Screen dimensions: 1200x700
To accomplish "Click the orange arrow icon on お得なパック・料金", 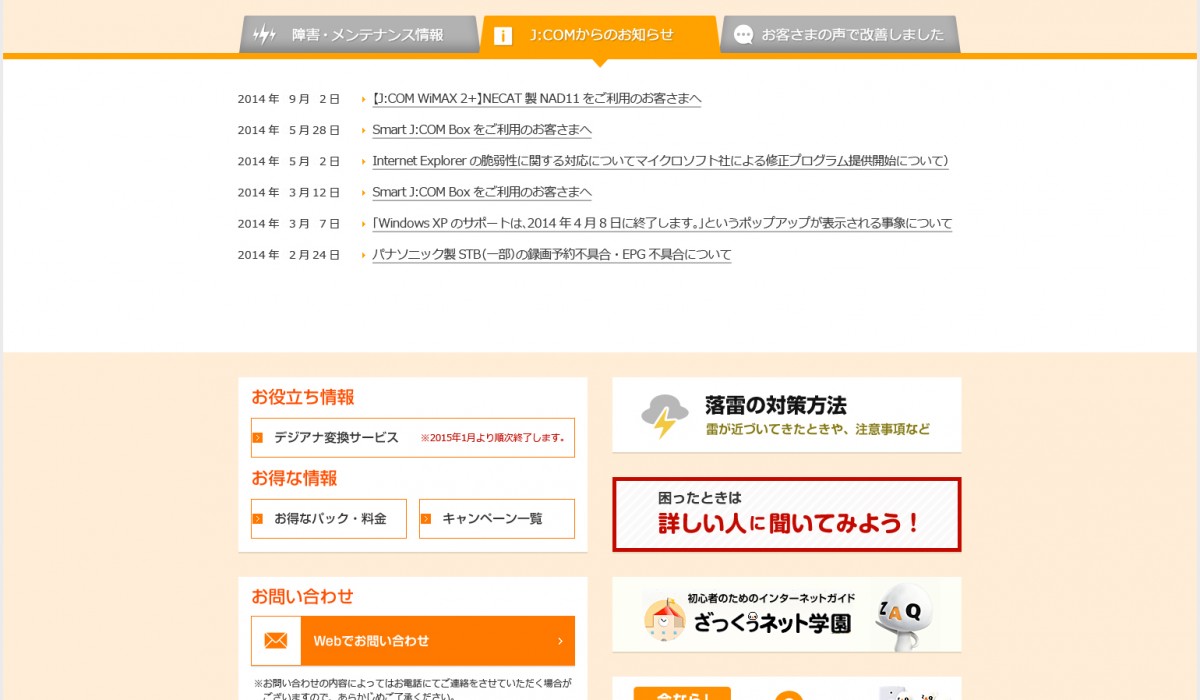I will point(258,519).
